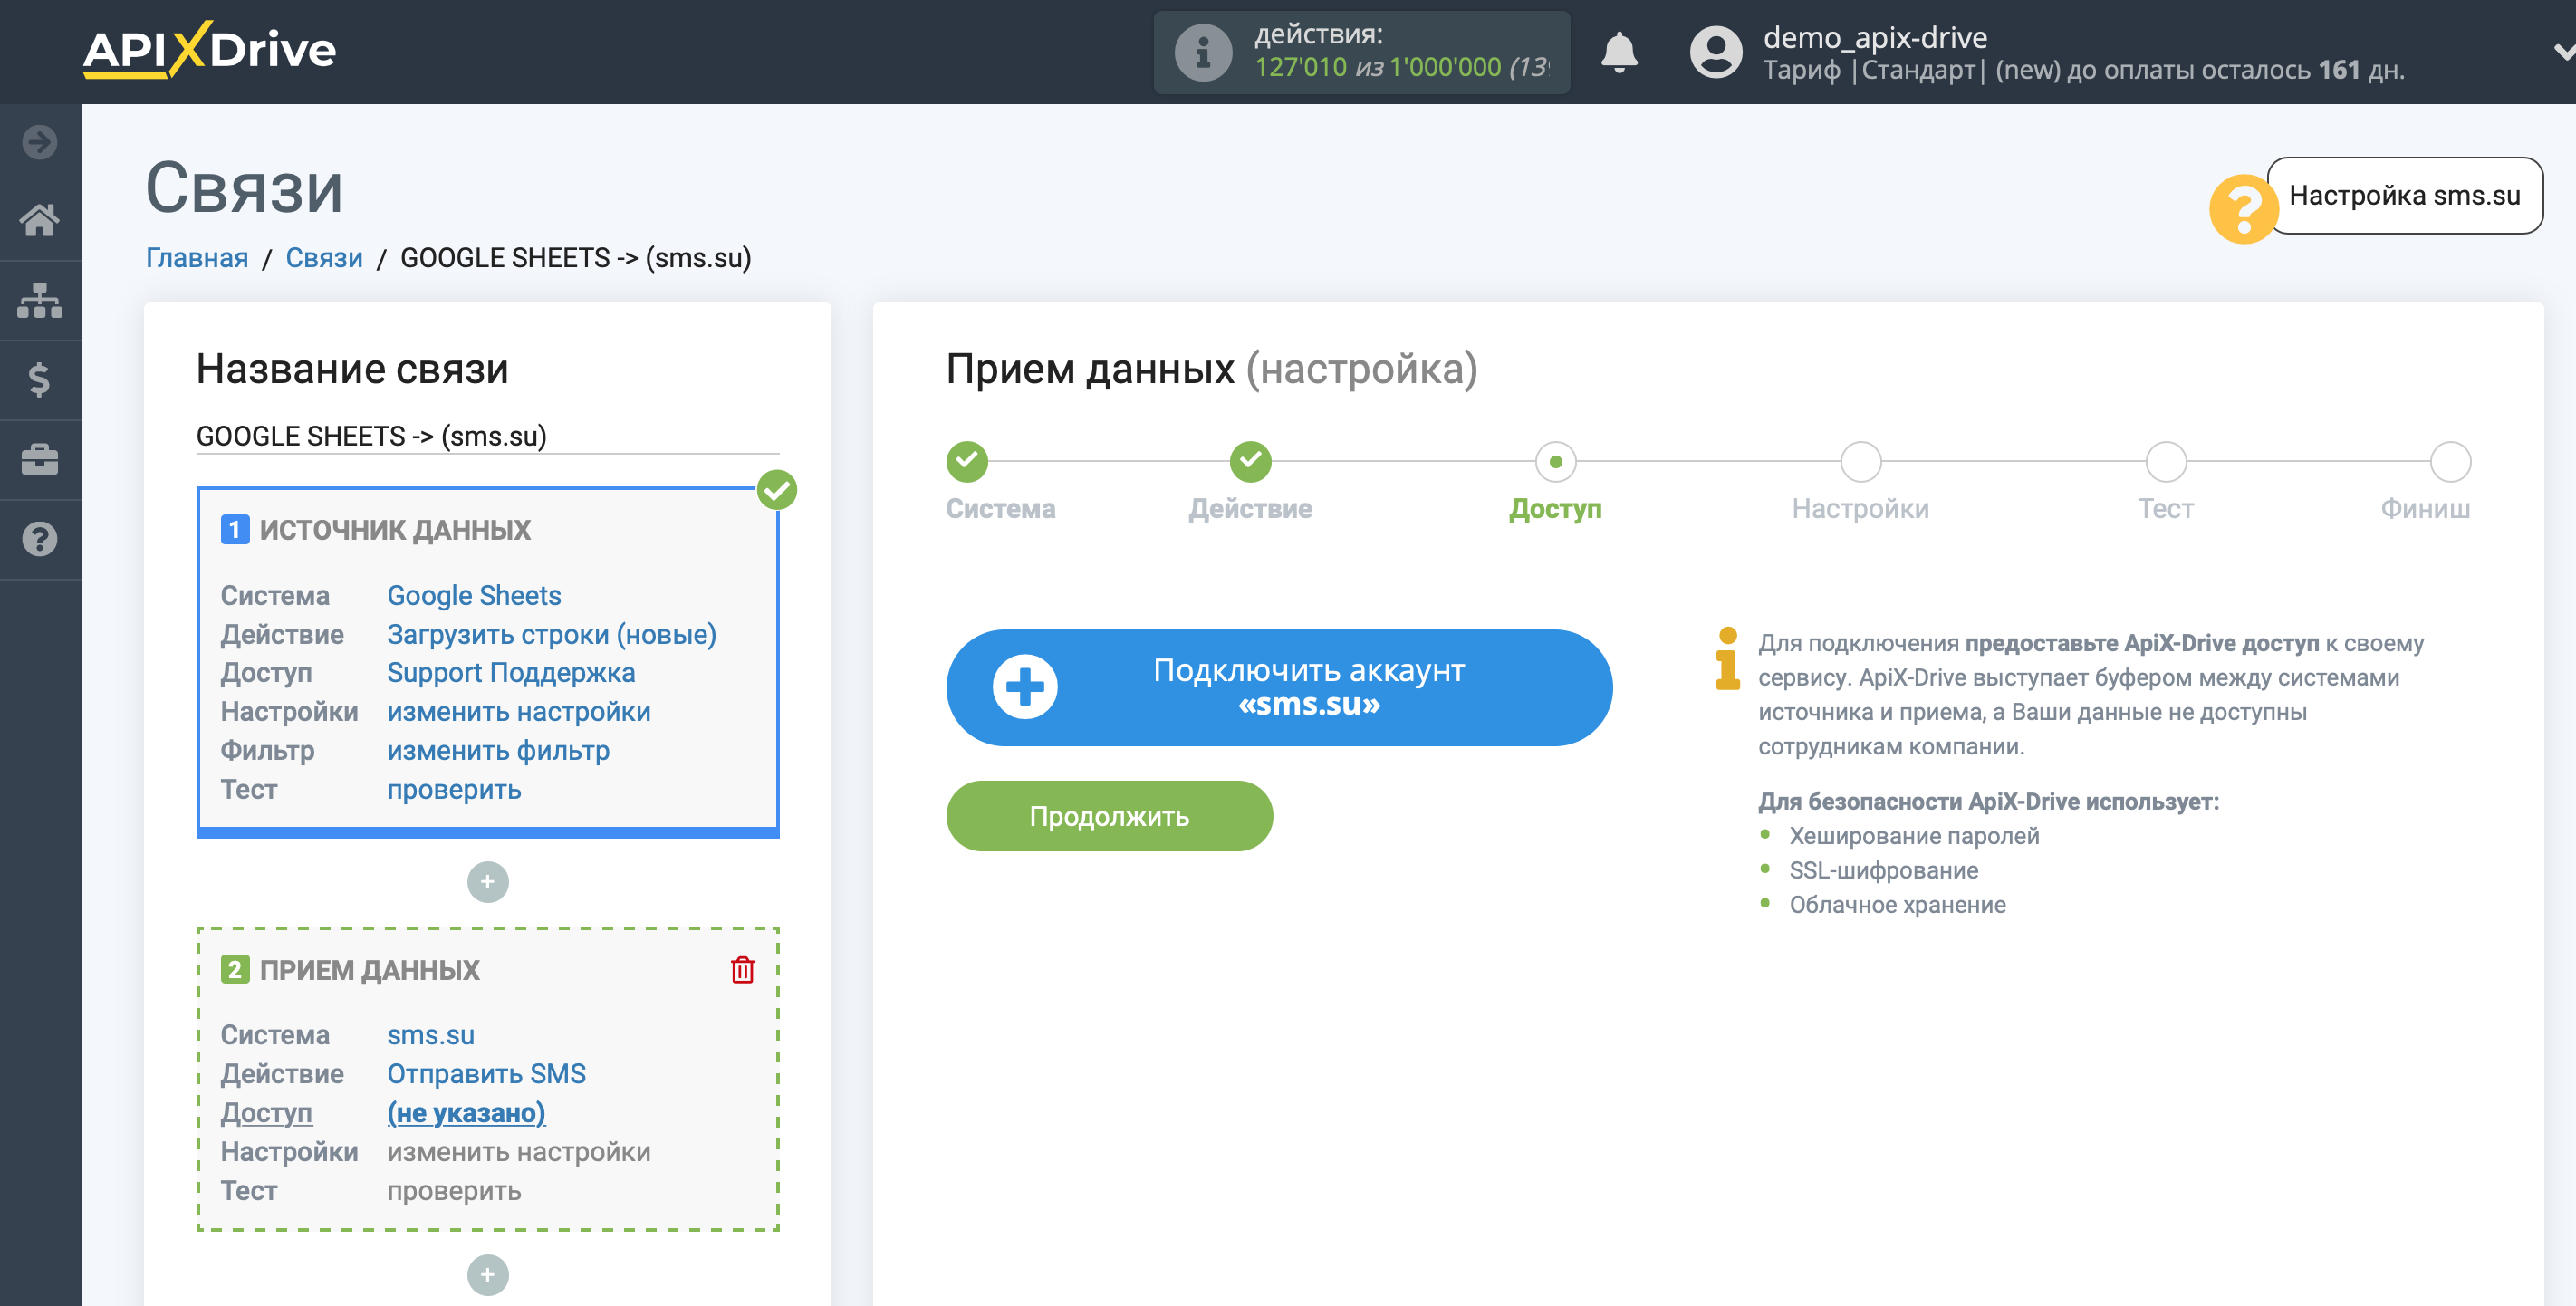2576x1306 pixels.
Task: Open the 'Загрузить строки (новые)' action link
Action: (x=552, y=634)
